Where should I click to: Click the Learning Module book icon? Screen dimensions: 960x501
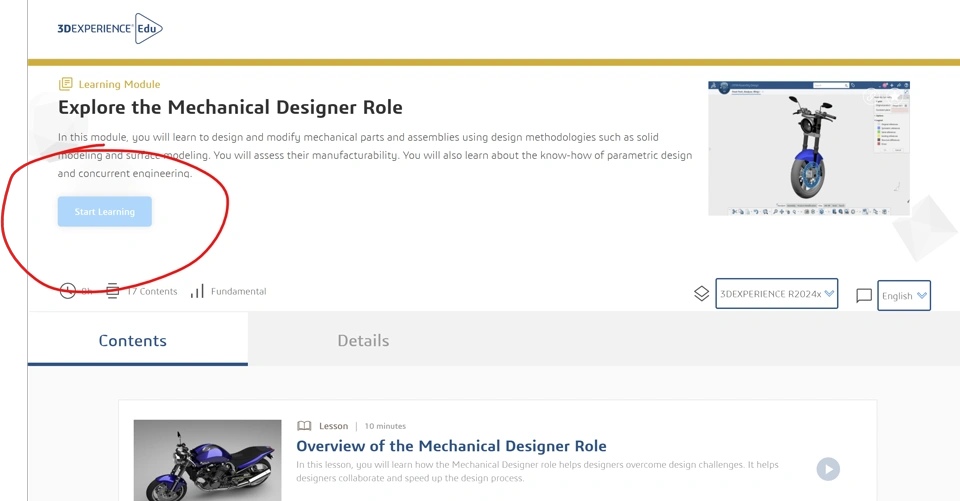pyautogui.click(x=66, y=84)
